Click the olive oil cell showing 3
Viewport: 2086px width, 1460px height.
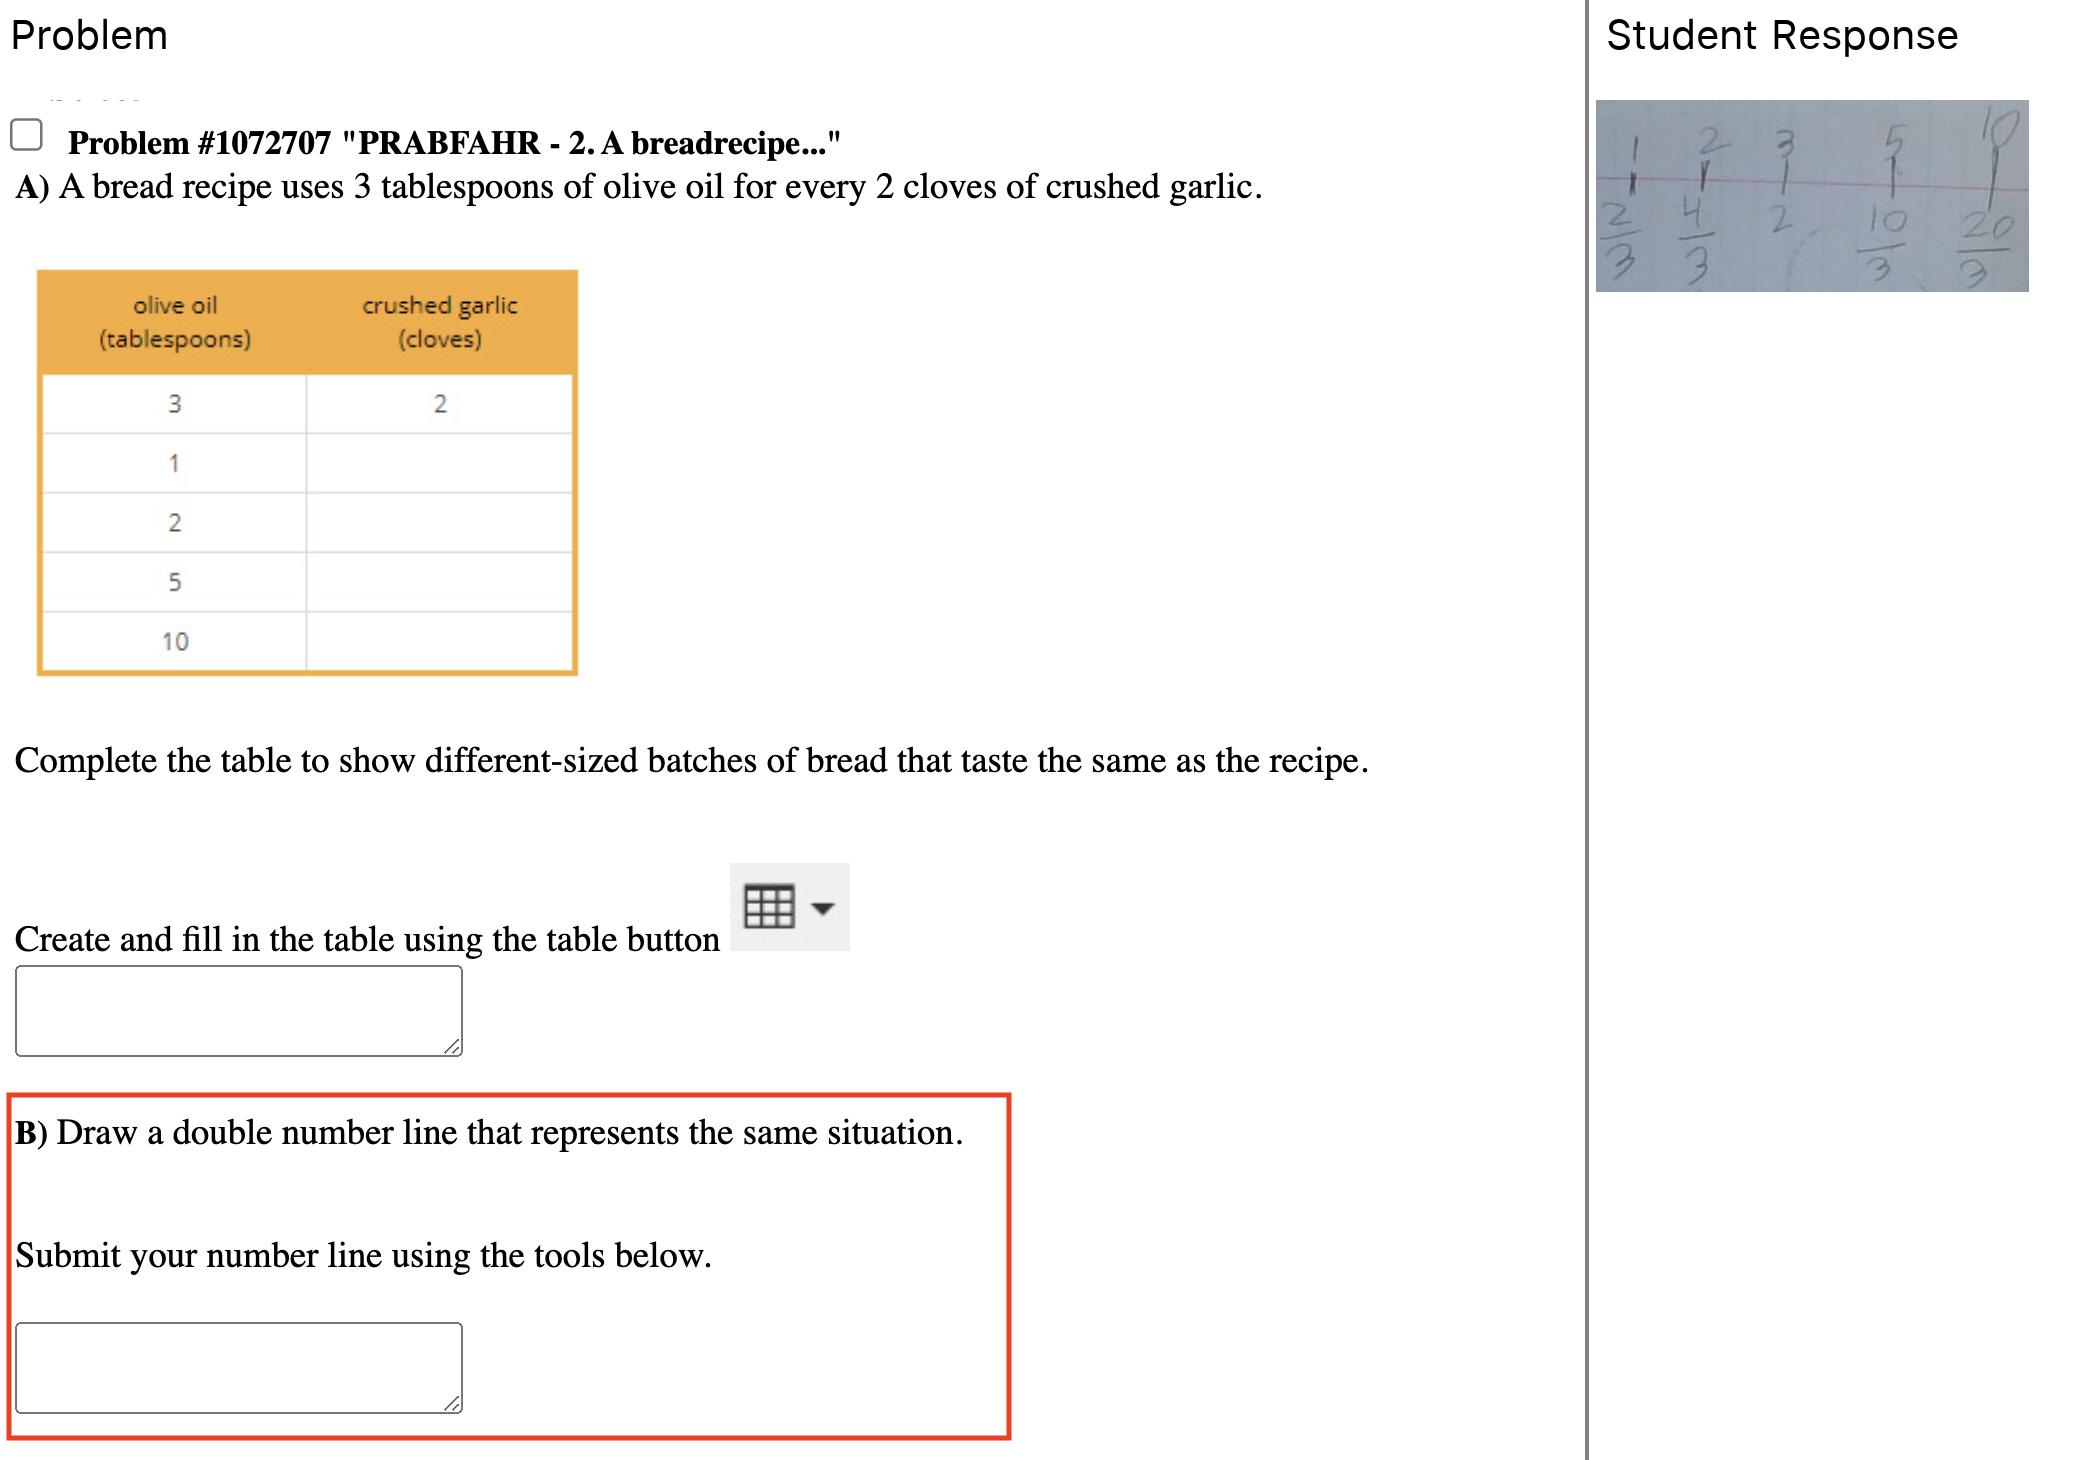pos(174,404)
